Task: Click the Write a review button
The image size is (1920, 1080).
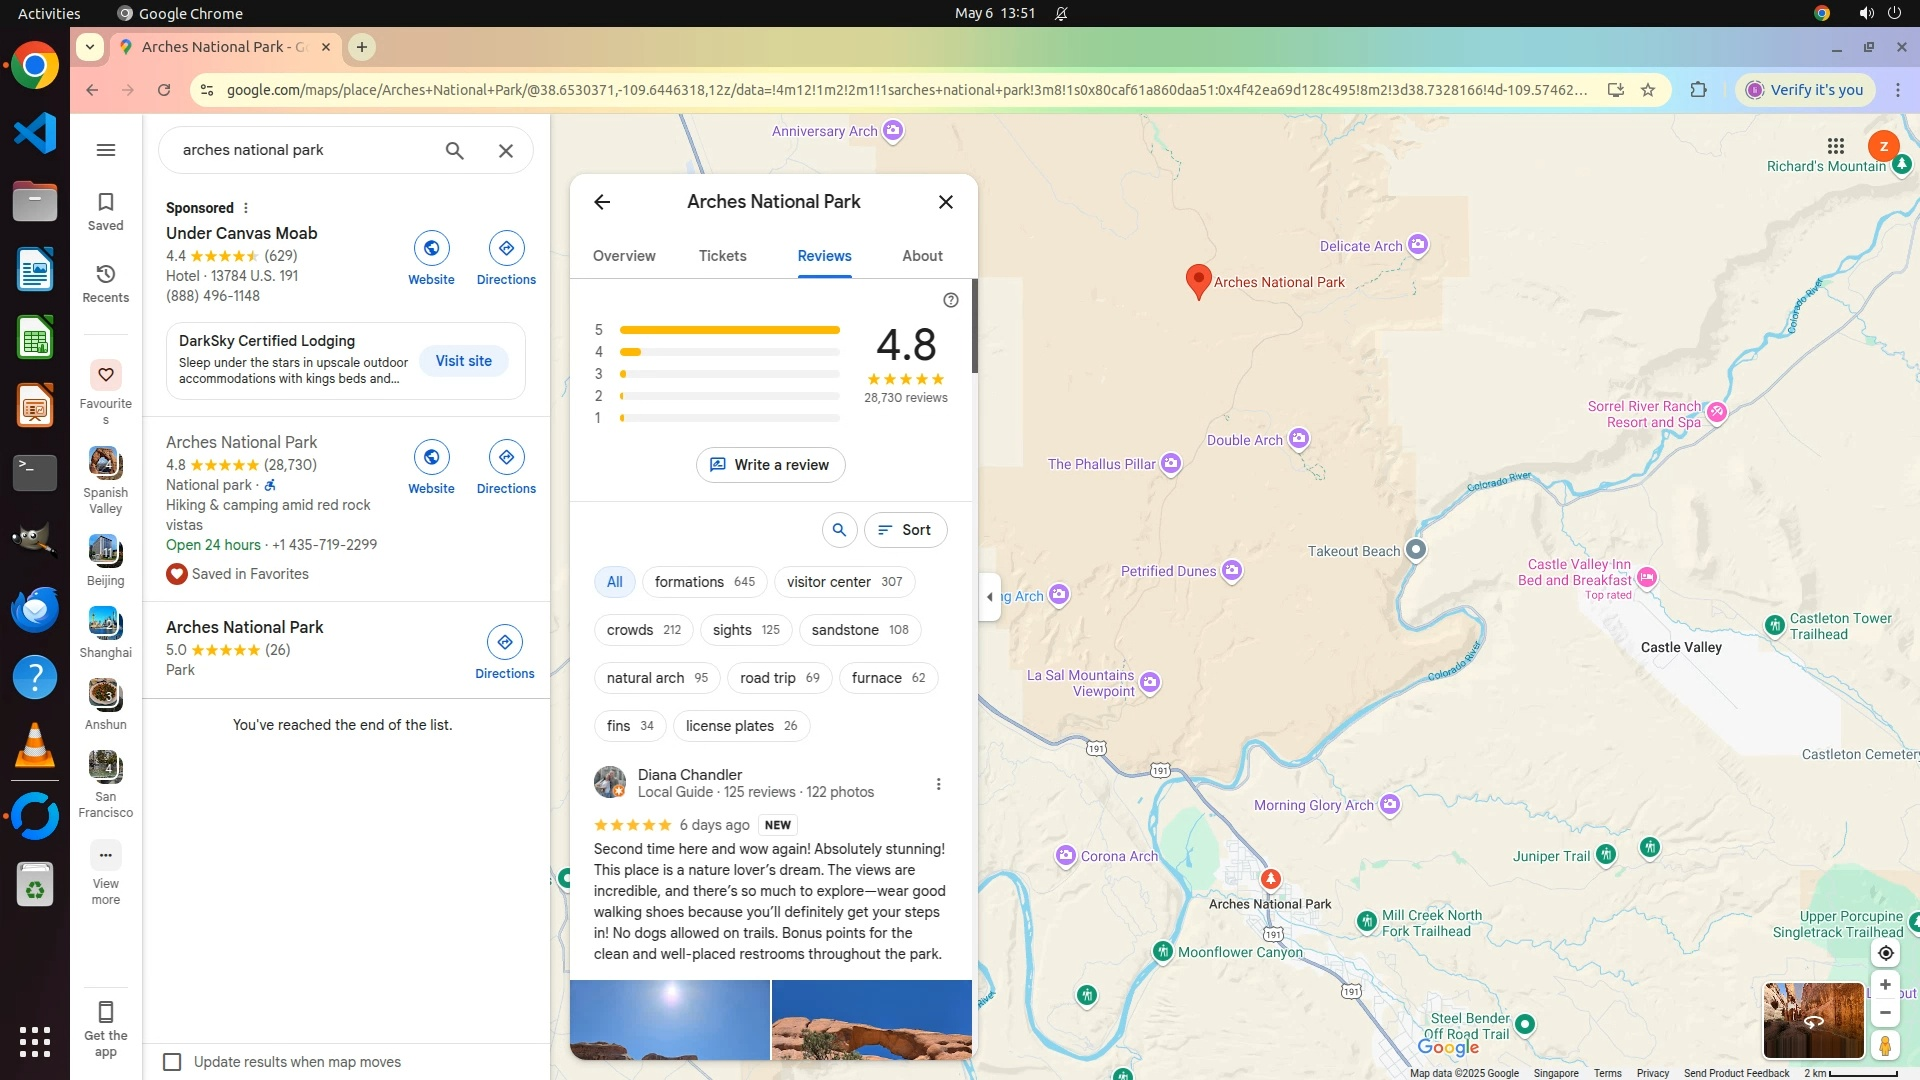Action: [x=769, y=465]
